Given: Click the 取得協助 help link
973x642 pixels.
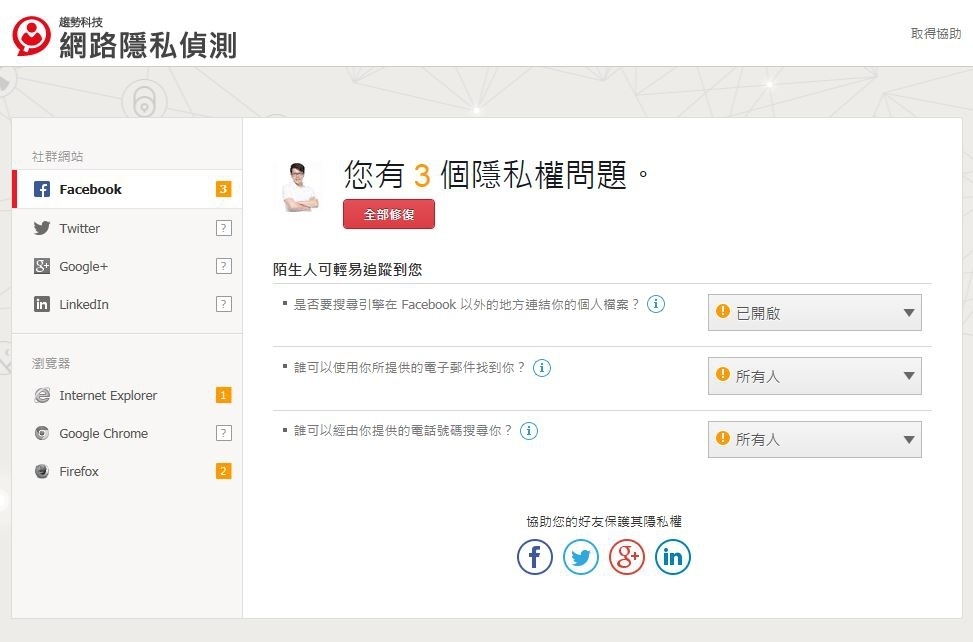Looking at the screenshot, I should 935,34.
